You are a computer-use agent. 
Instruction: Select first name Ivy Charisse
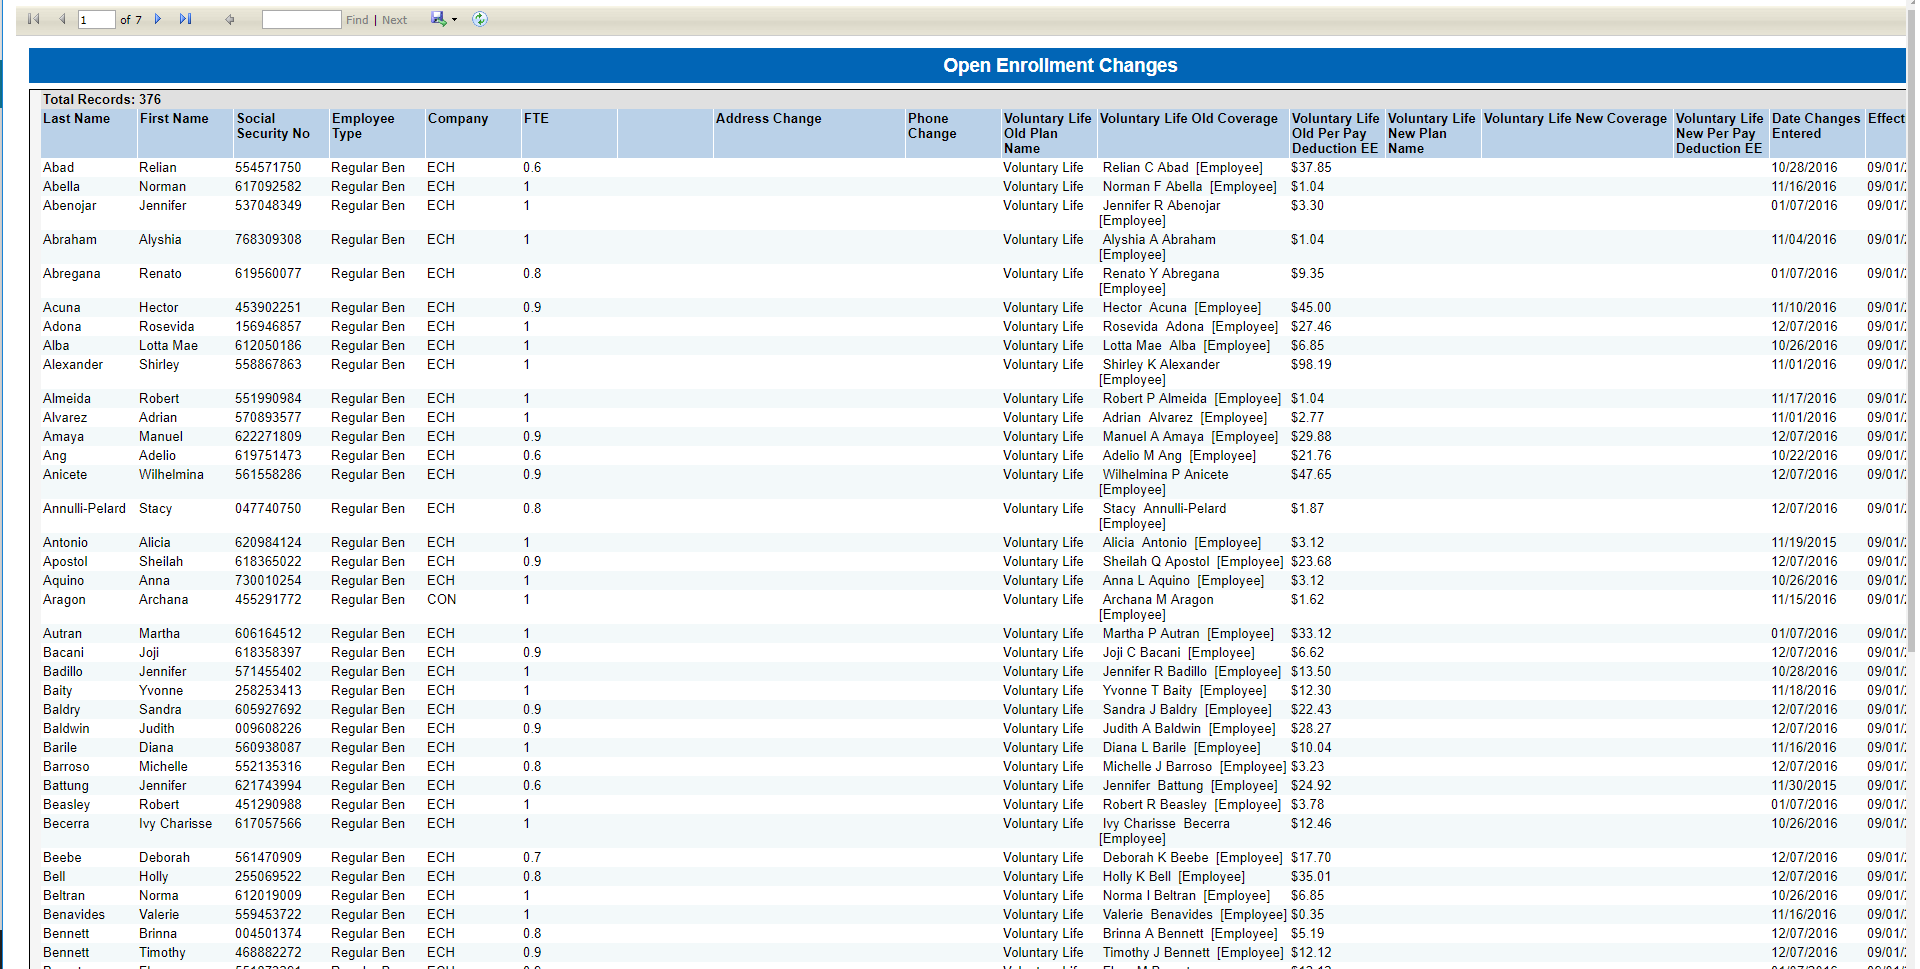(x=175, y=823)
